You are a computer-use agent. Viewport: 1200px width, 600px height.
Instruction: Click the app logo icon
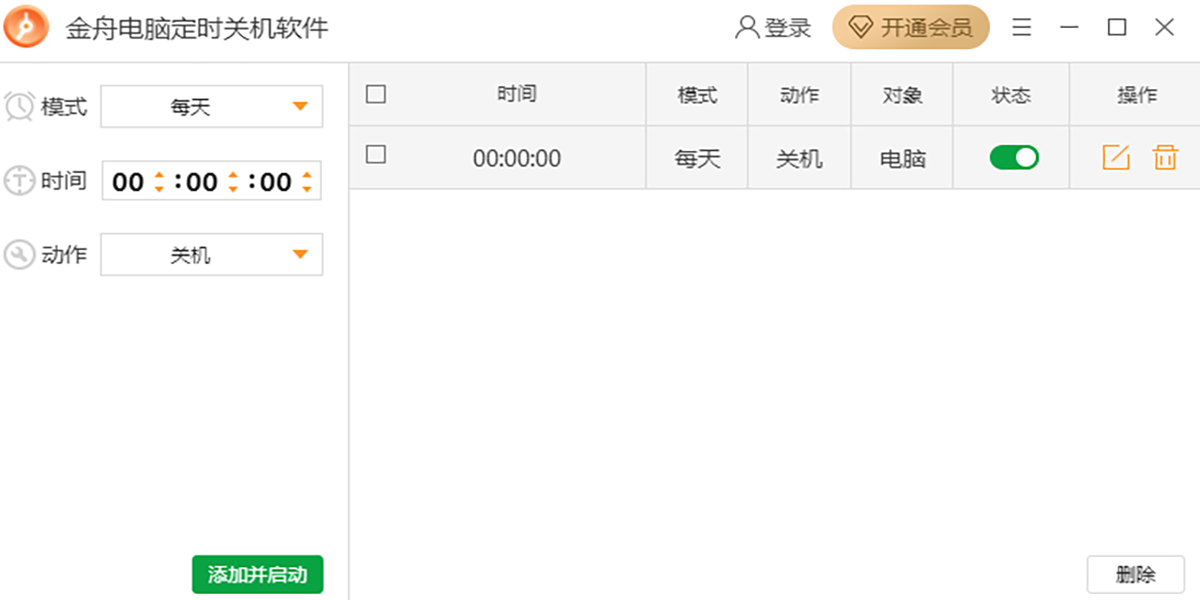(25, 27)
